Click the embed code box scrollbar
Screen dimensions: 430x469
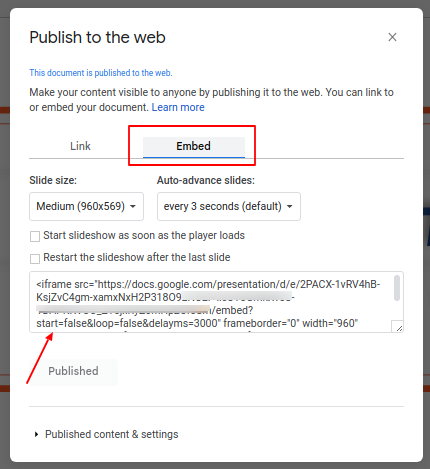(397, 288)
